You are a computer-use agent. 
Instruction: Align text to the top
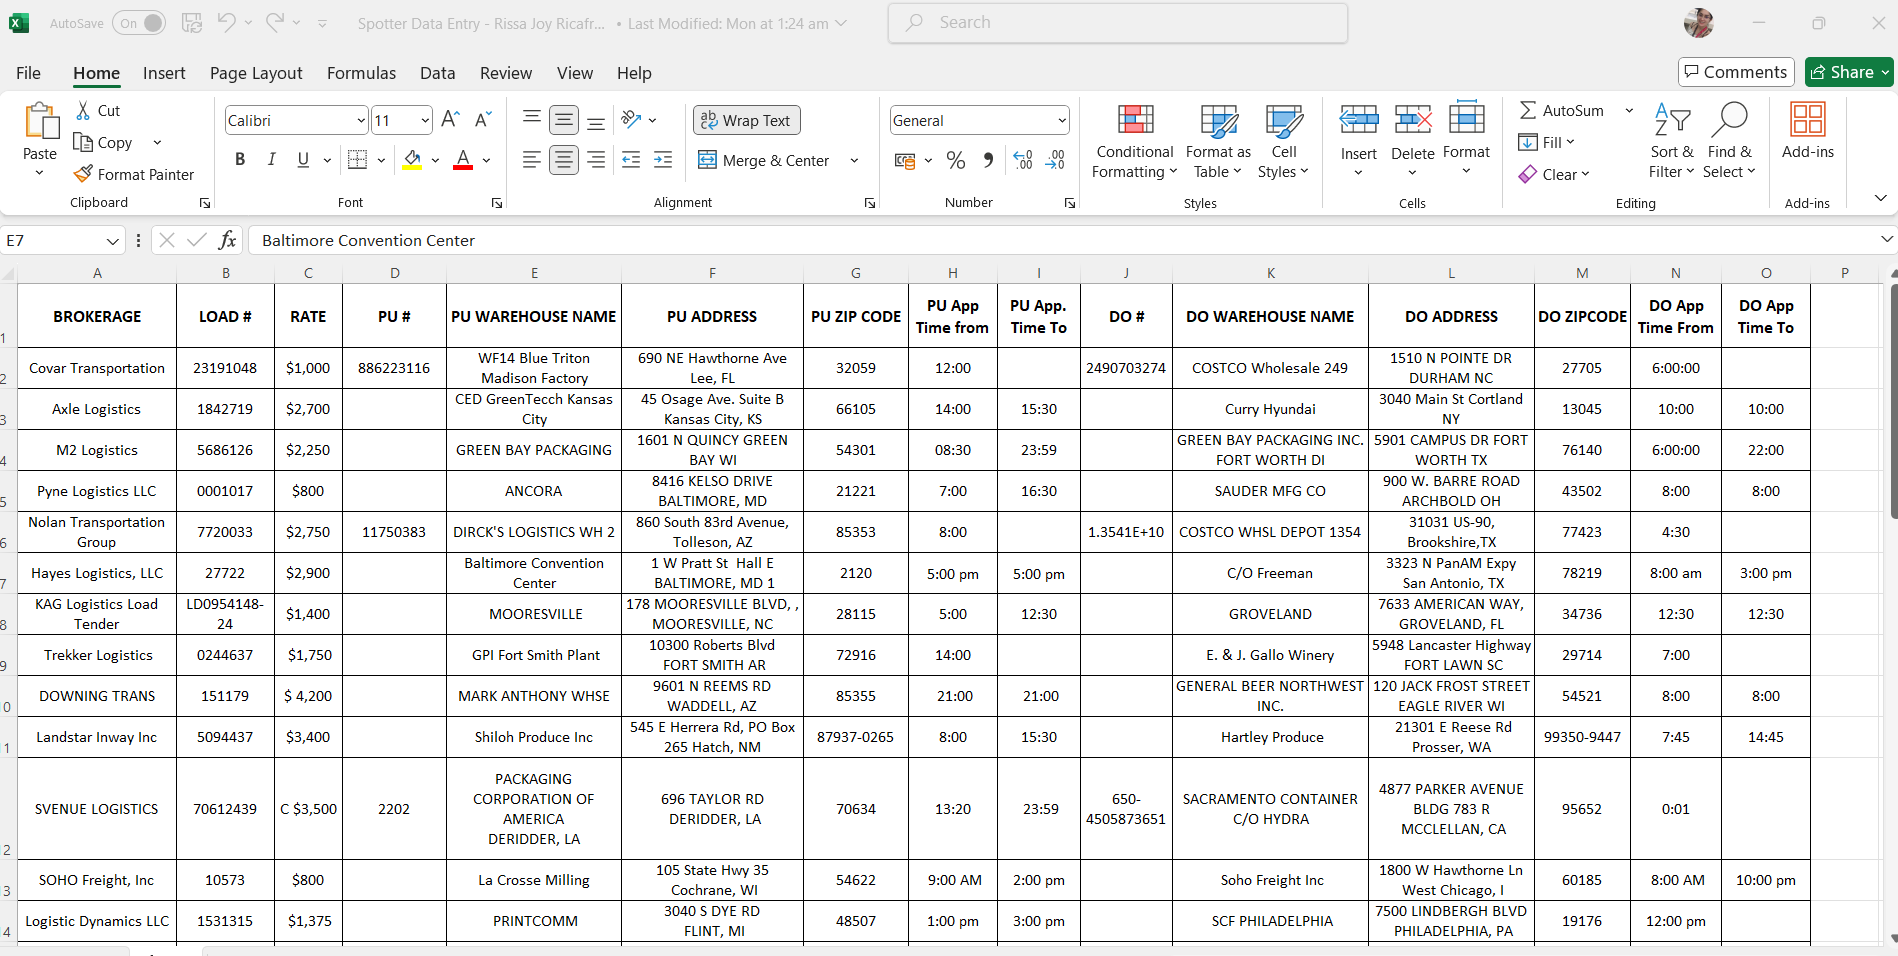(532, 120)
